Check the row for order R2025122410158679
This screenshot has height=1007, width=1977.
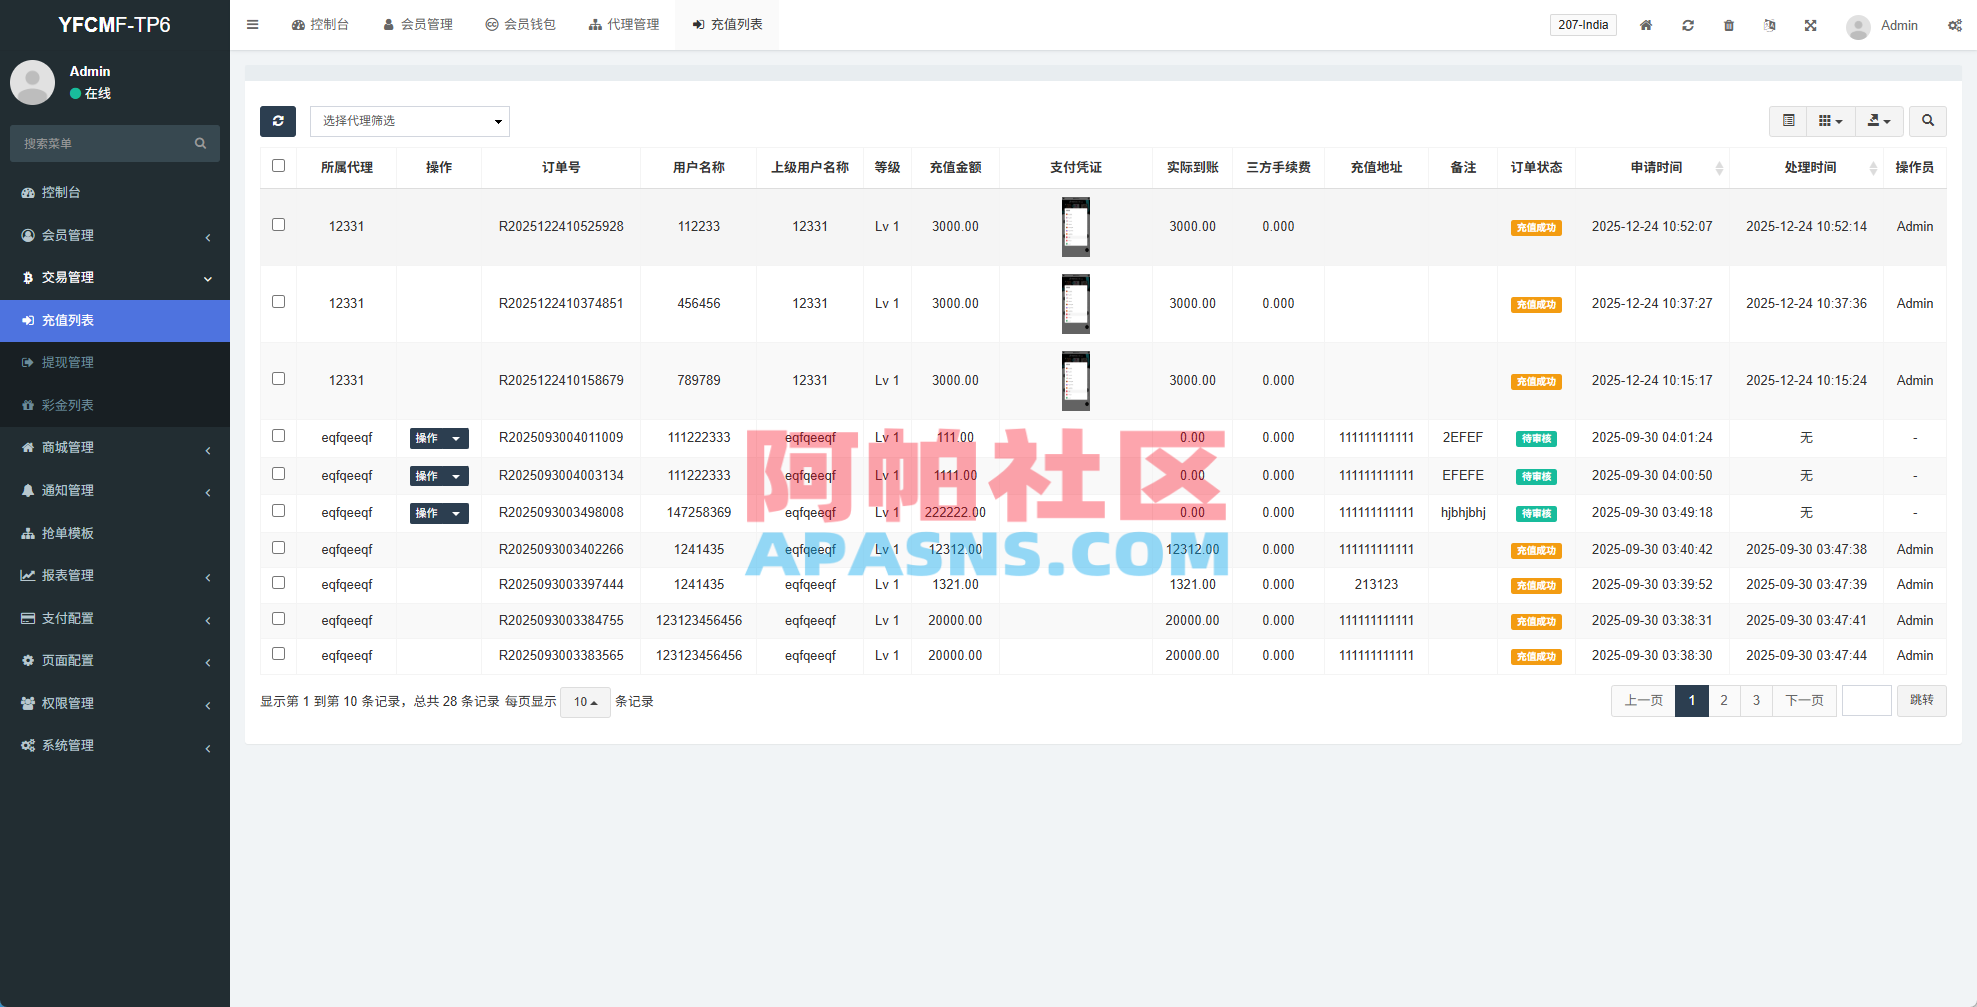coord(279,379)
